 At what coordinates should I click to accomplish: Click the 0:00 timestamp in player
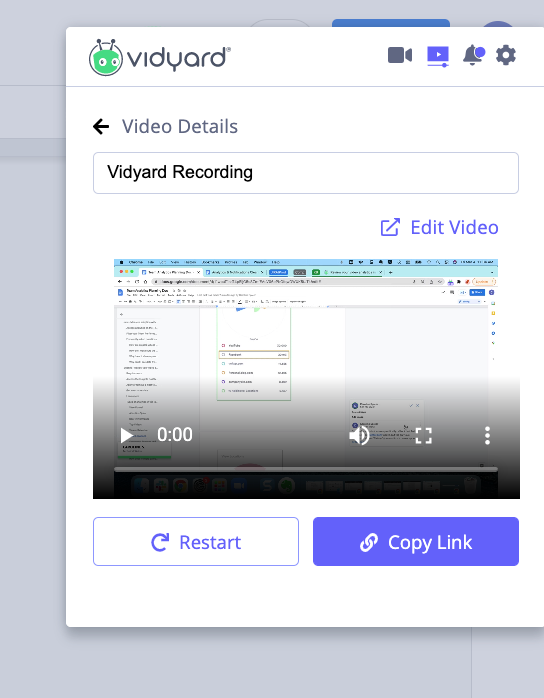175,434
